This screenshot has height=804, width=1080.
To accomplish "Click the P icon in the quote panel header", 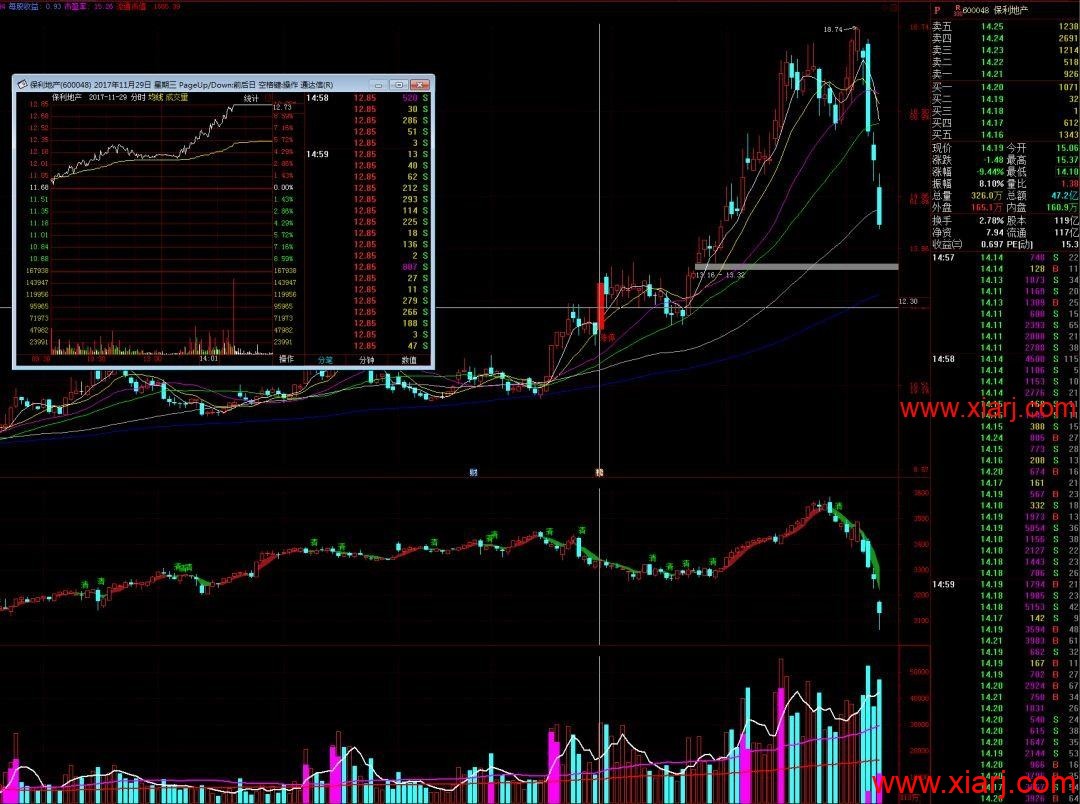I will tap(937, 10).
